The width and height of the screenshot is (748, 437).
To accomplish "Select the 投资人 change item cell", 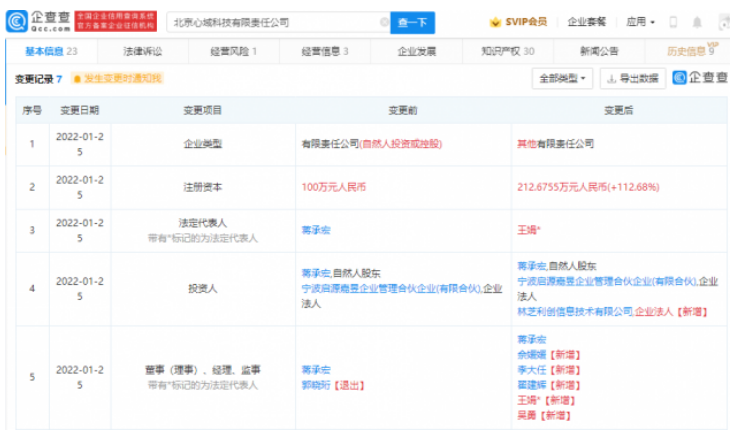I will tap(203, 289).
